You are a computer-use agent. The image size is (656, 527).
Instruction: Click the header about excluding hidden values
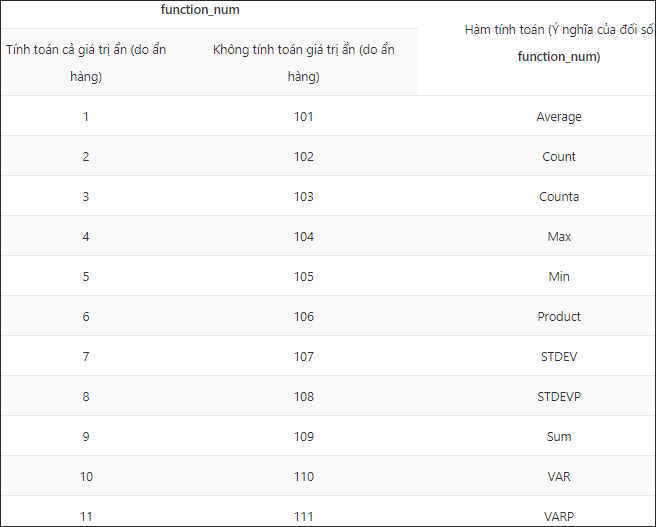tap(303, 62)
